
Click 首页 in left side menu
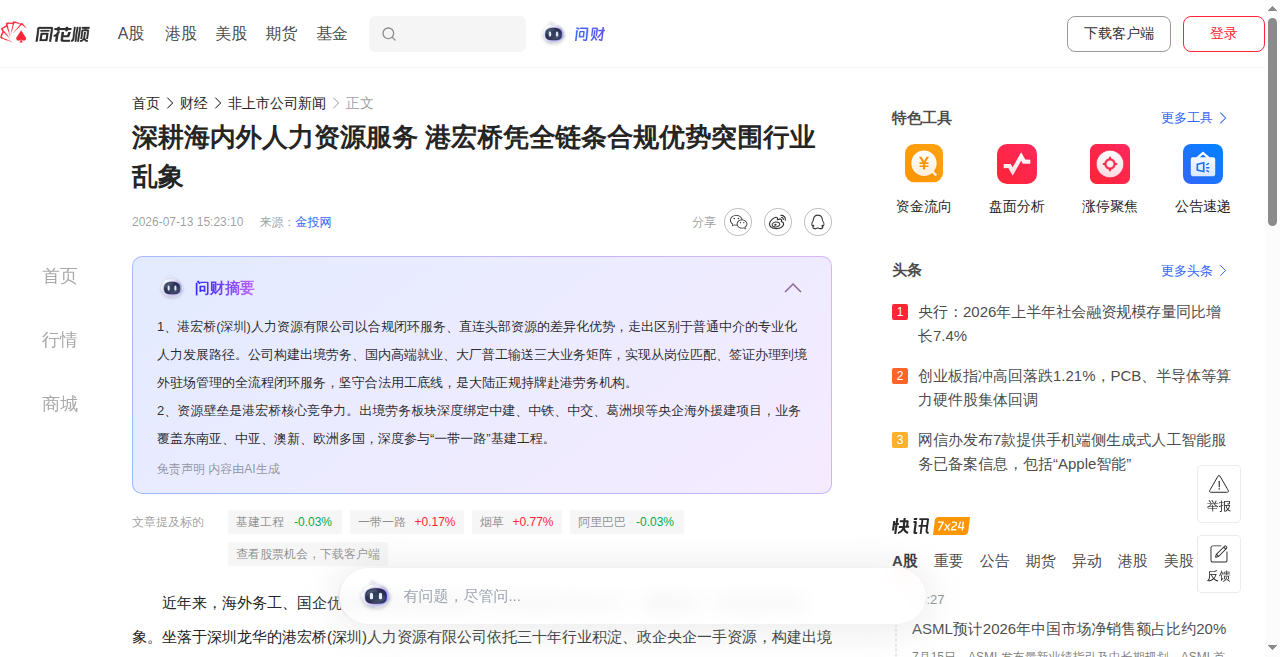60,276
